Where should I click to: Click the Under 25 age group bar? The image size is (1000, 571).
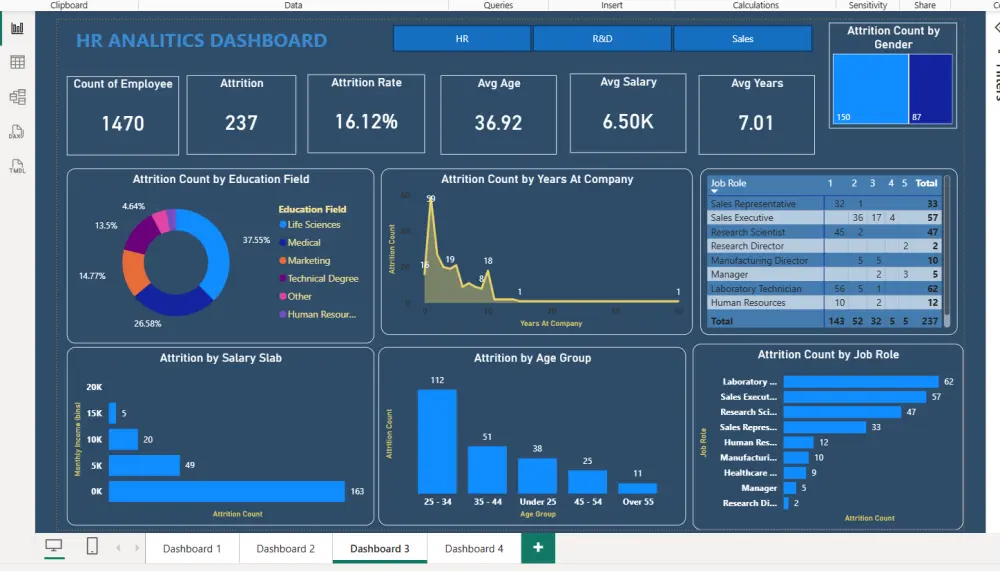pyautogui.click(x=537, y=476)
